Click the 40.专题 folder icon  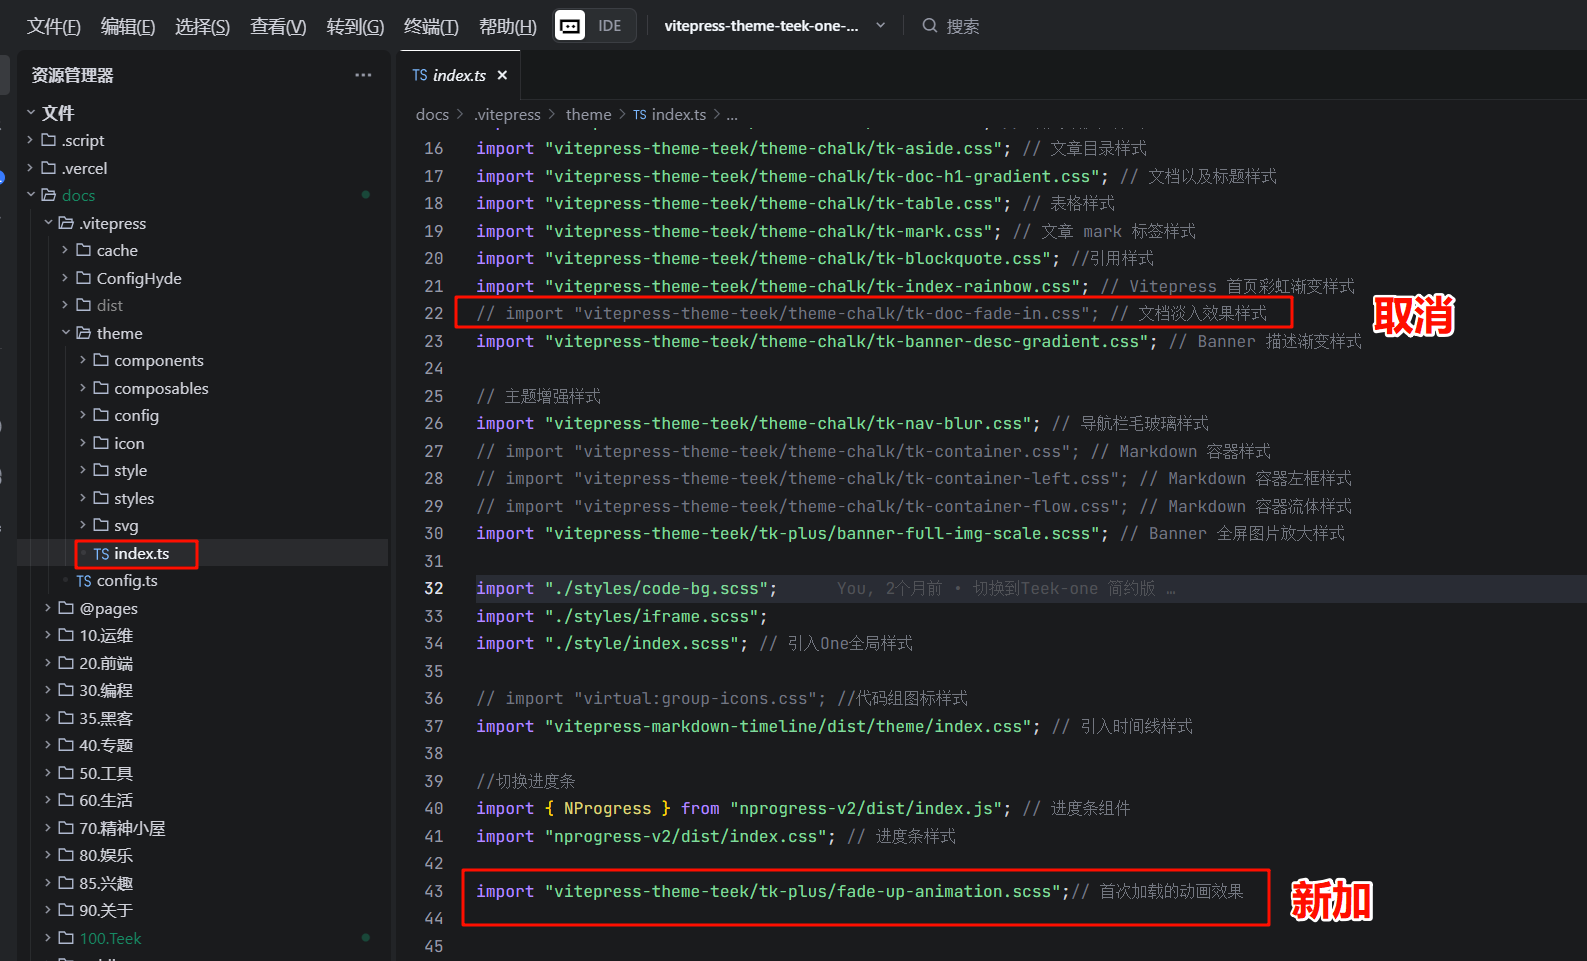tap(66, 745)
